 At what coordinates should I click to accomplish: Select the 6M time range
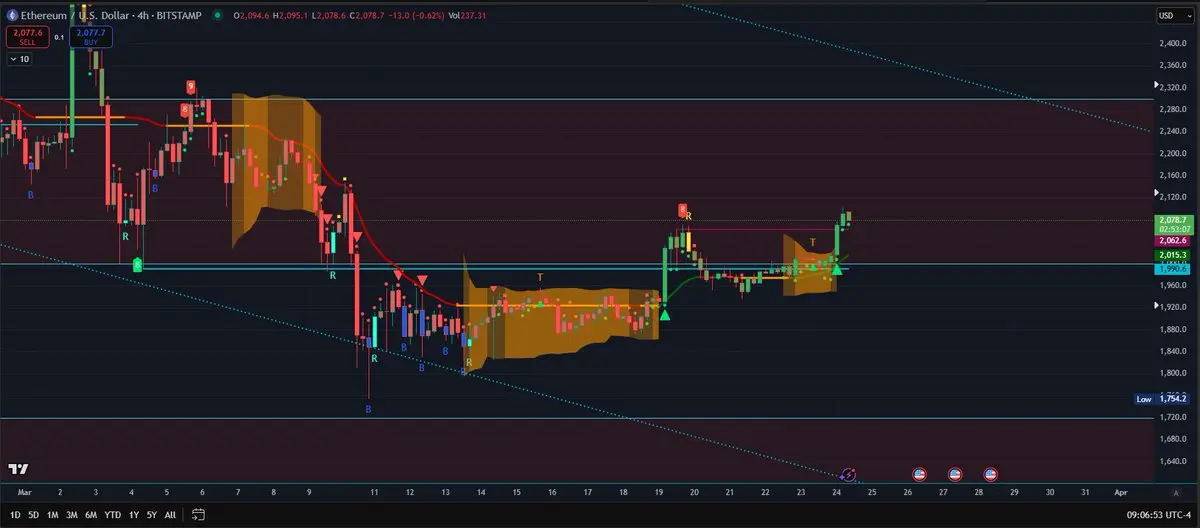(91, 515)
